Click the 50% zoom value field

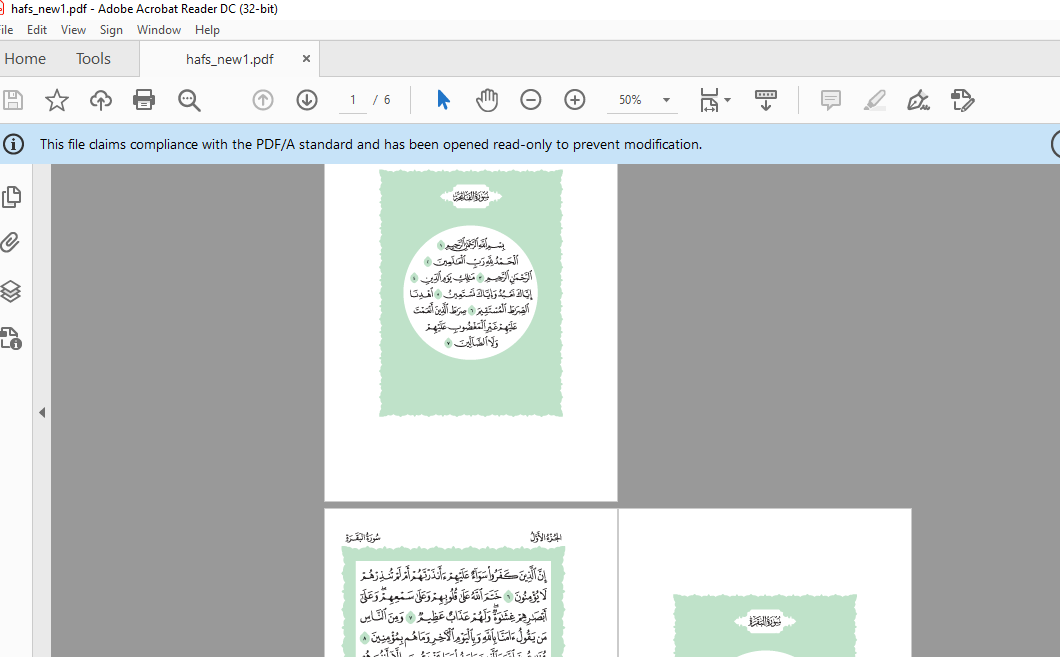(x=630, y=100)
